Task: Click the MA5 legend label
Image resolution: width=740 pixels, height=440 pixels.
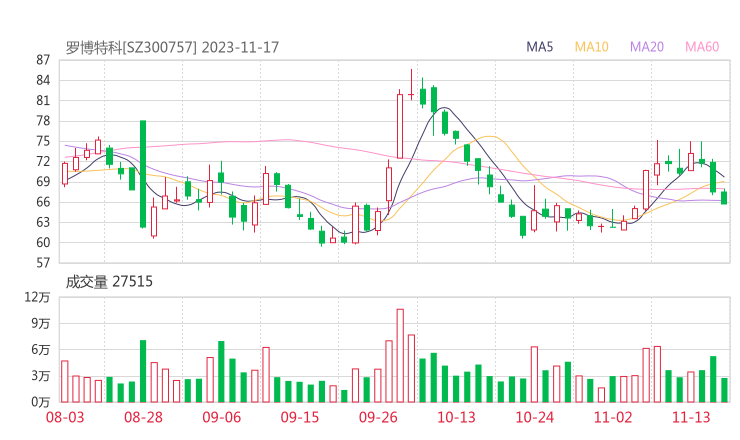Action: pos(539,47)
